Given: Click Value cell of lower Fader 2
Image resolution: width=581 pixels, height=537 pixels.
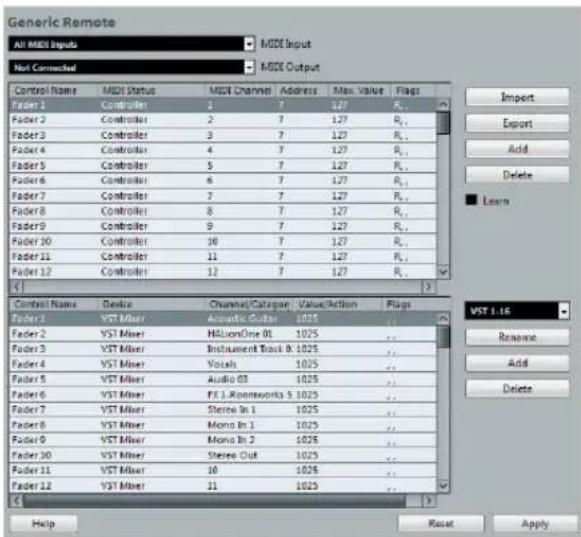Looking at the screenshot, I should click(337, 334).
